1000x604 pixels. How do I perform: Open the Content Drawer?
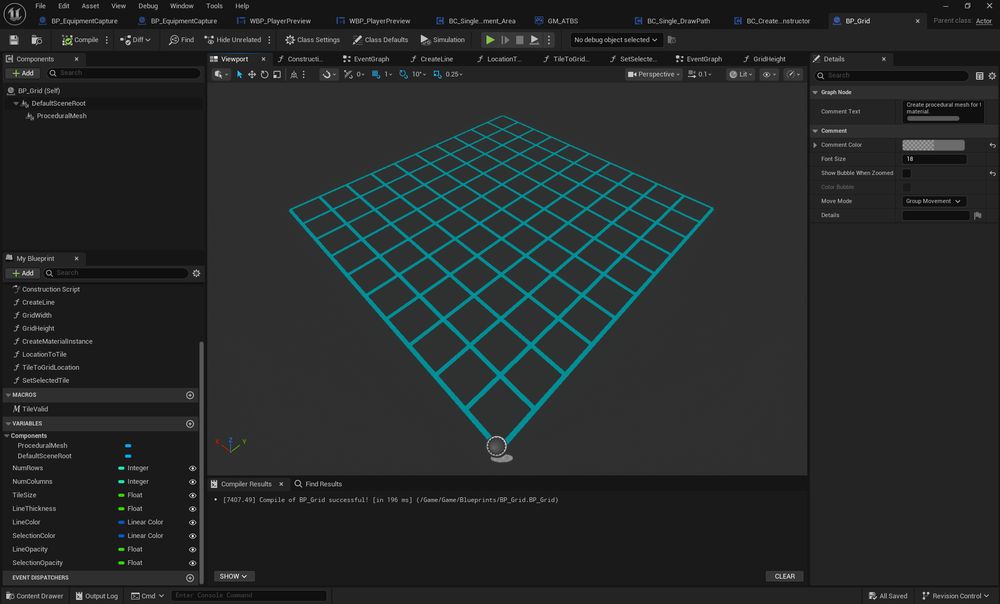tap(34, 596)
